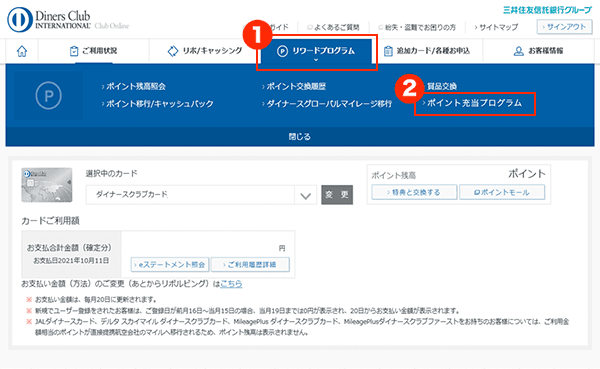Open ダイナースグローバルマイレージ移行 menu entry

[x=327, y=104]
